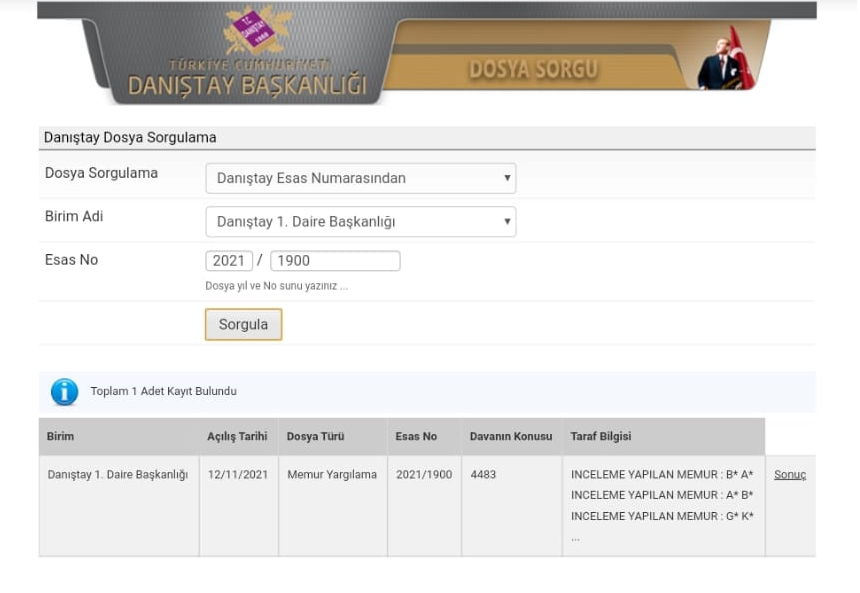Click the Memur Yargılama cell in results
860x593 pixels.
click(x=332, y=475)
